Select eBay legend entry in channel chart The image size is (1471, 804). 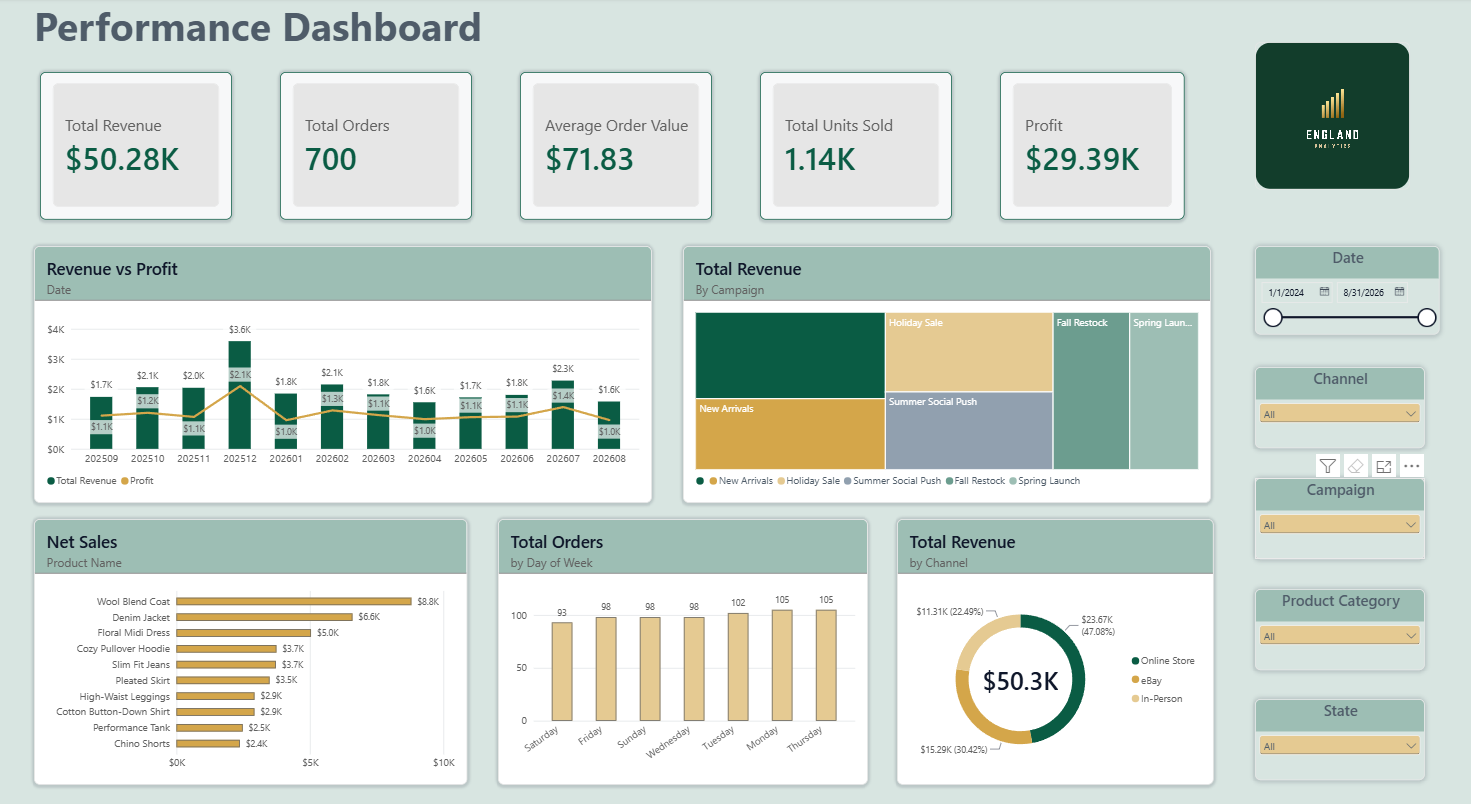[x=1146, y=680]
